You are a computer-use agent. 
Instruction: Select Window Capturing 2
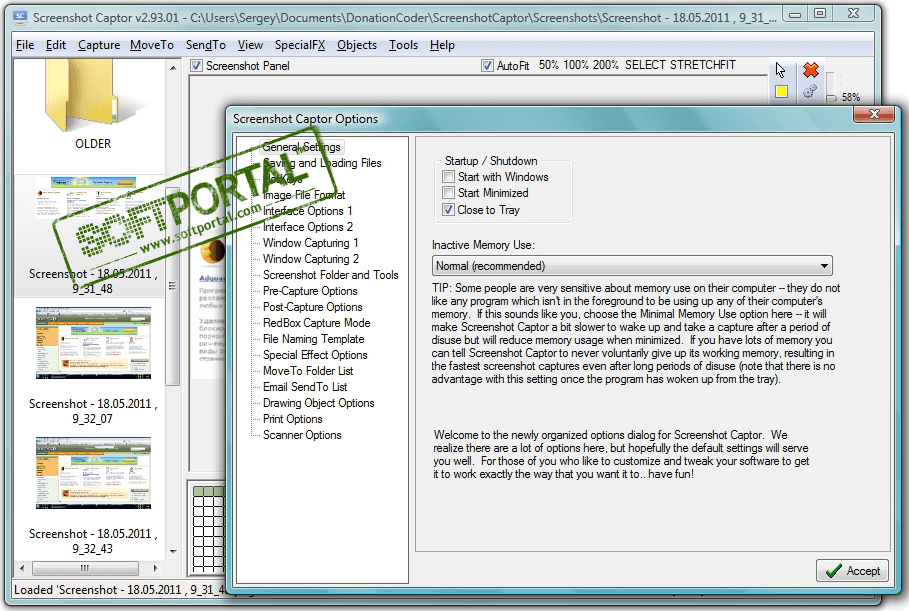coord(311,259)
